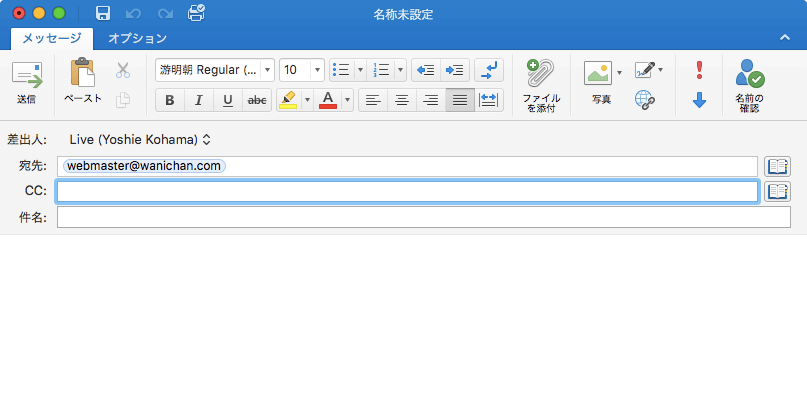Set high importance with red exclamation

point(699,70)
